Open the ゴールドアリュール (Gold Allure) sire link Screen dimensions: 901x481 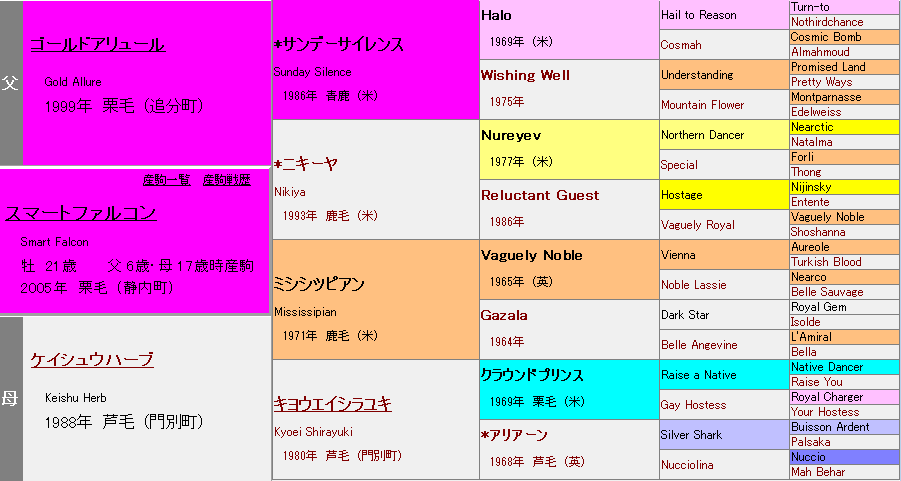tap(96, 44)
